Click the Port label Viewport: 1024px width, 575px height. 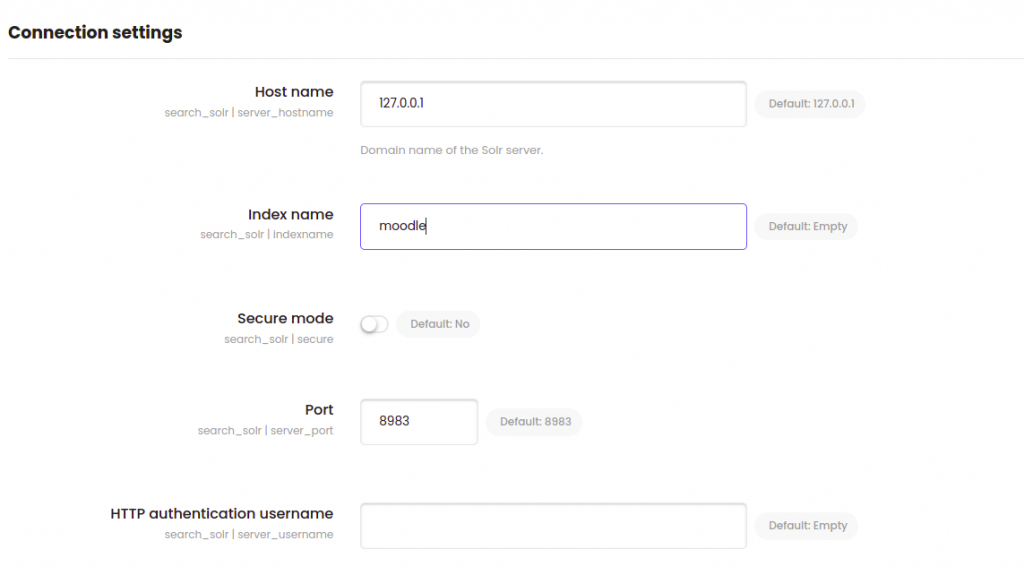pos(319,410)
